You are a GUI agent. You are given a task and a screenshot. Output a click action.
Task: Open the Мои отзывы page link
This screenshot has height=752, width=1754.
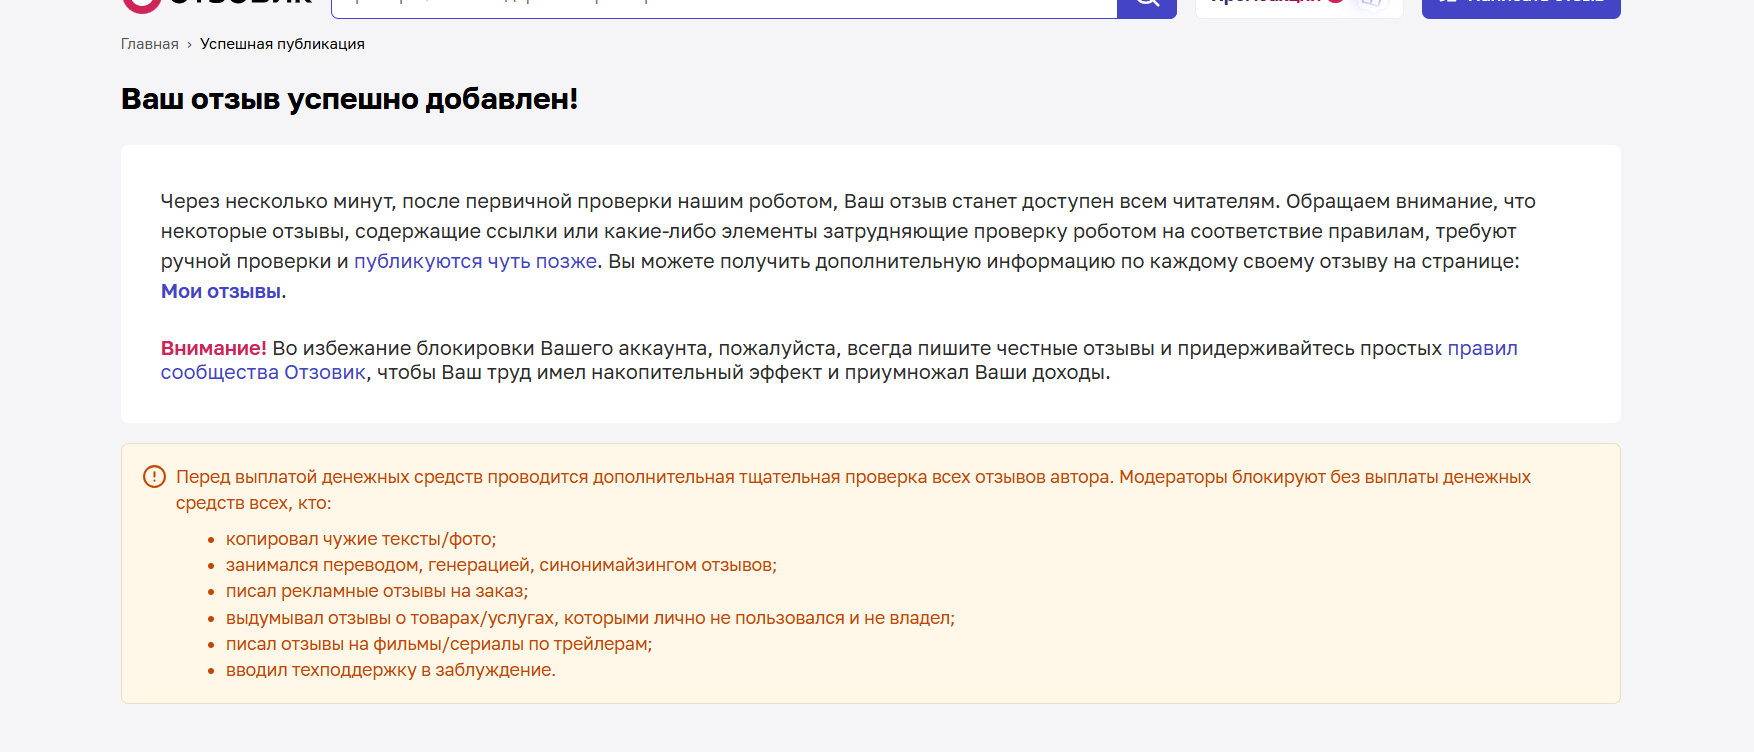click(221, 291)
